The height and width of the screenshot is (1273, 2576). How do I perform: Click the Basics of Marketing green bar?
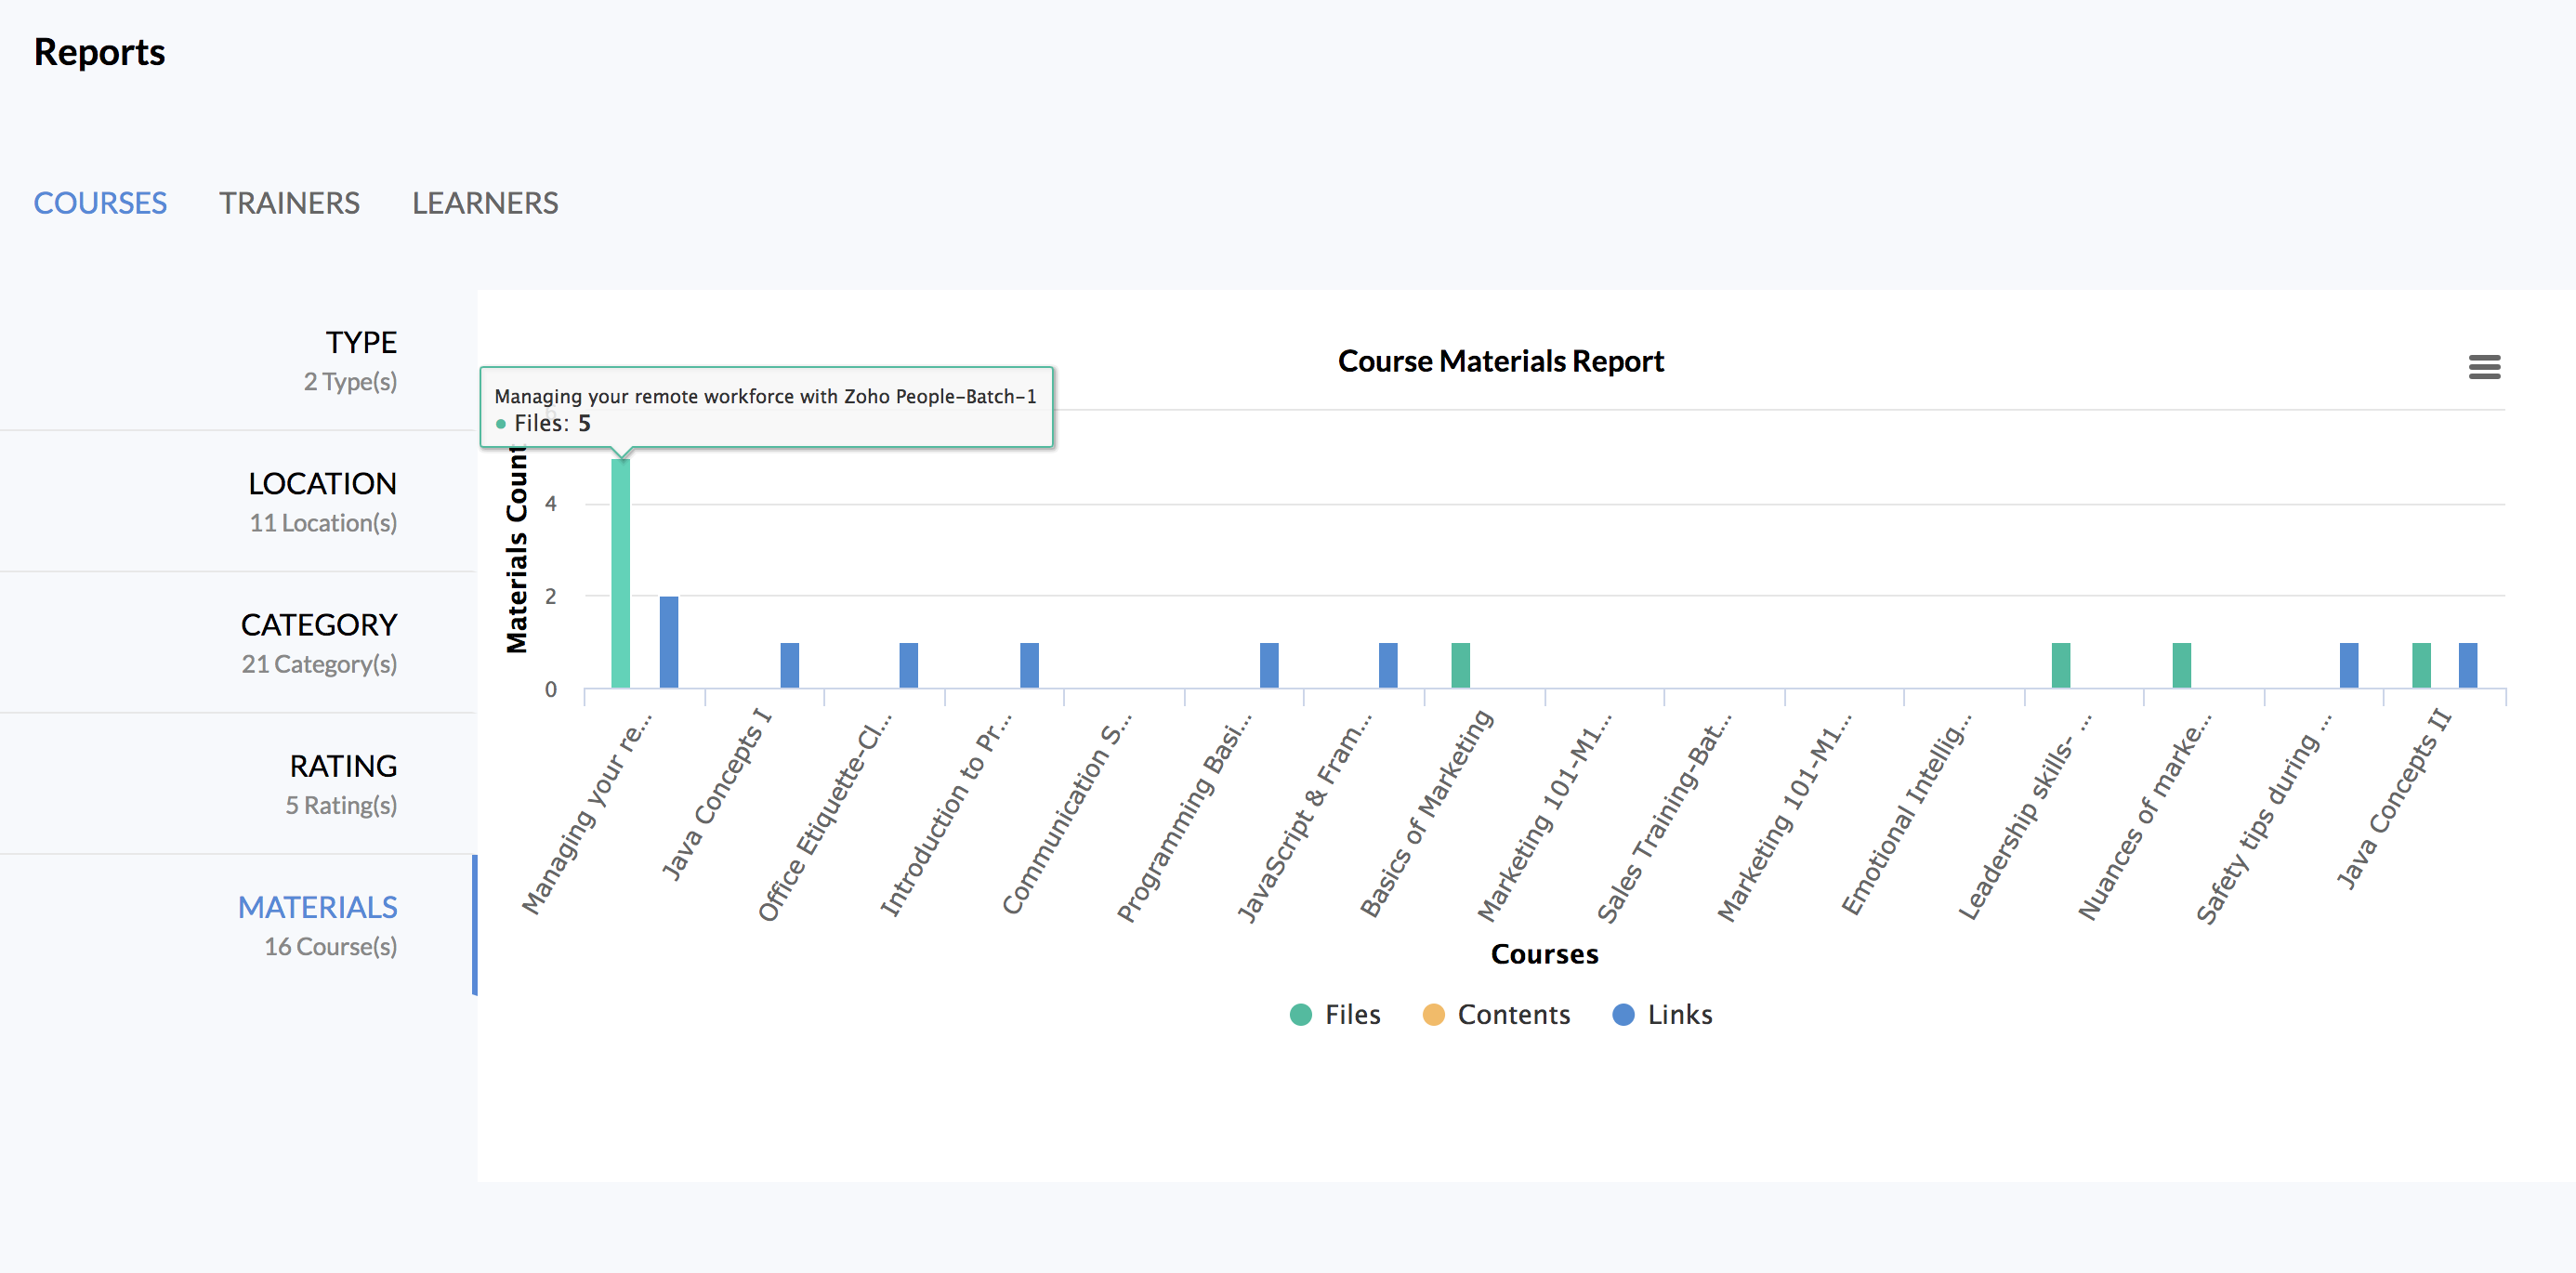pos(1460,665)
